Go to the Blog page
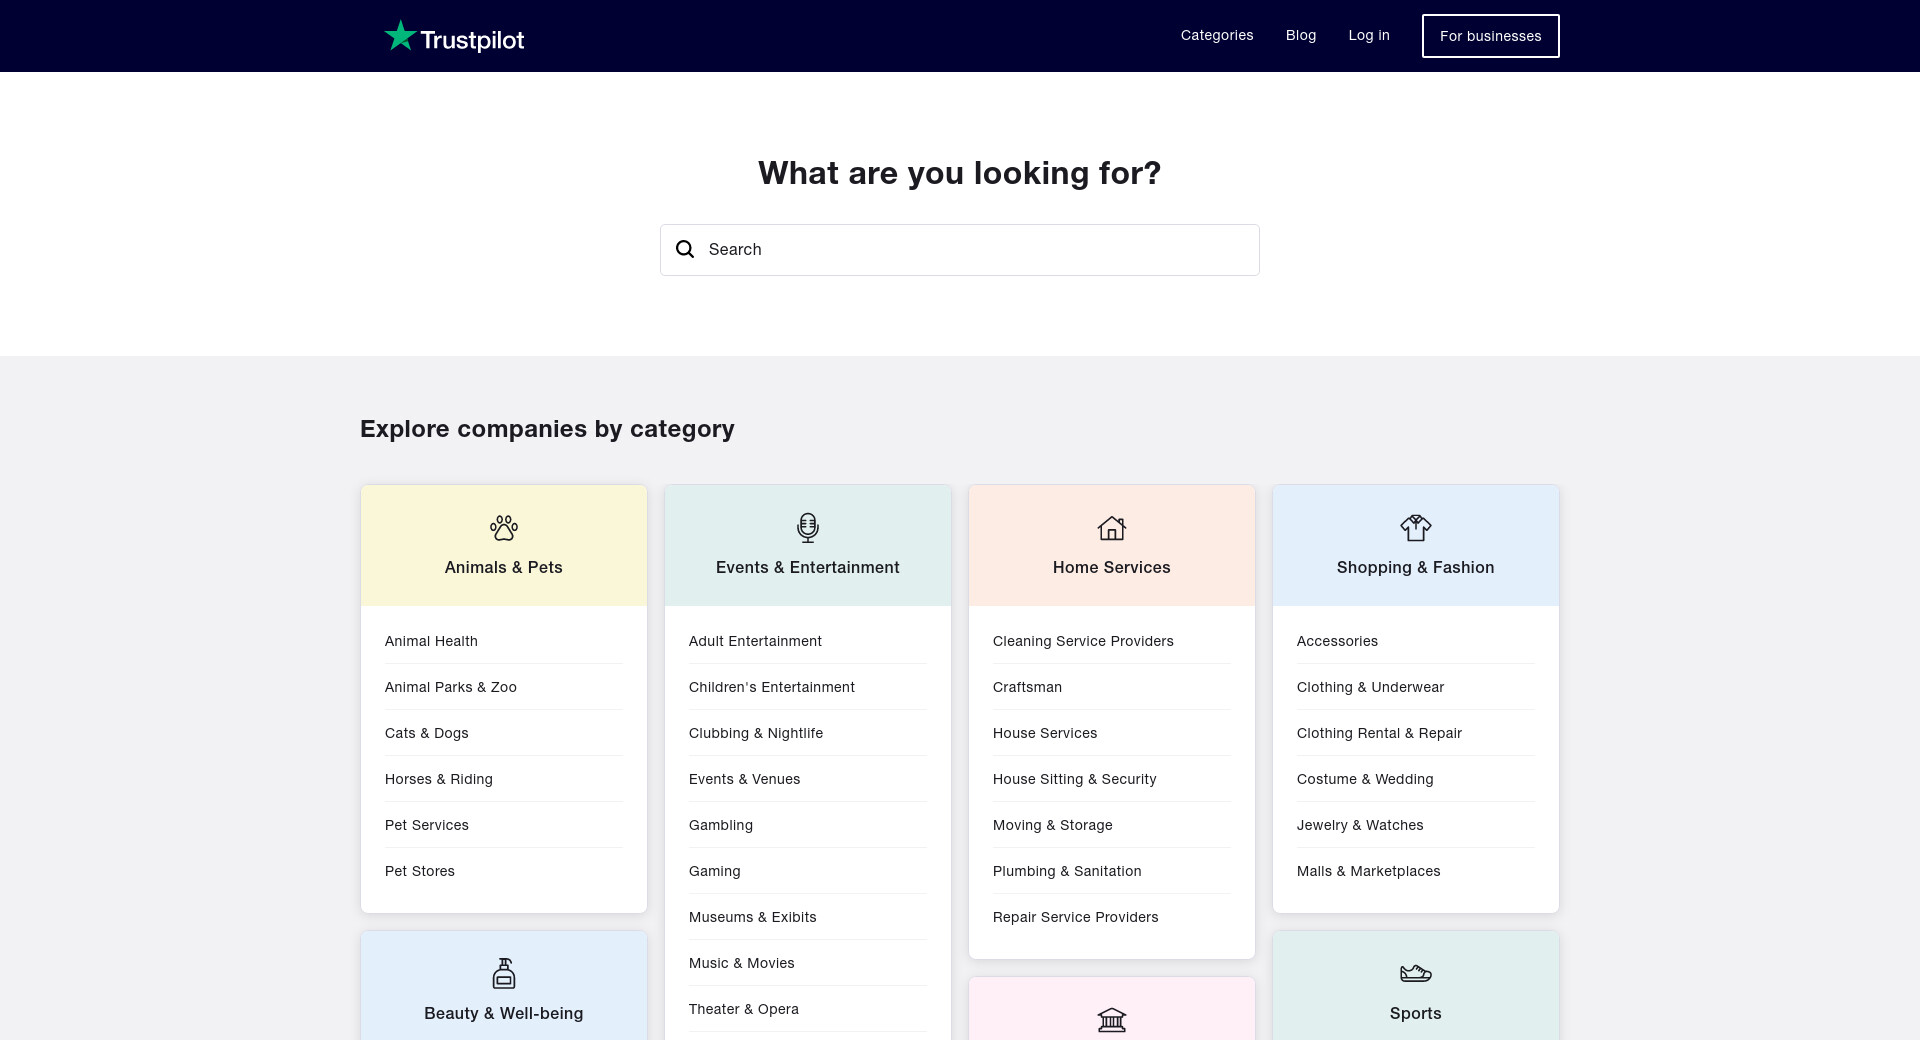The image size is (1920, 1040). (1301, 36)
